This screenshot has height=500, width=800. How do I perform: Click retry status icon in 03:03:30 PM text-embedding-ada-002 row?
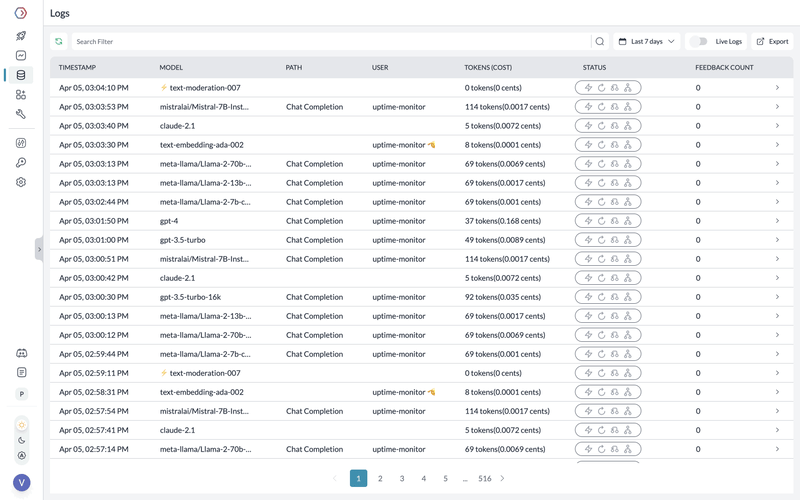(602, 145)
